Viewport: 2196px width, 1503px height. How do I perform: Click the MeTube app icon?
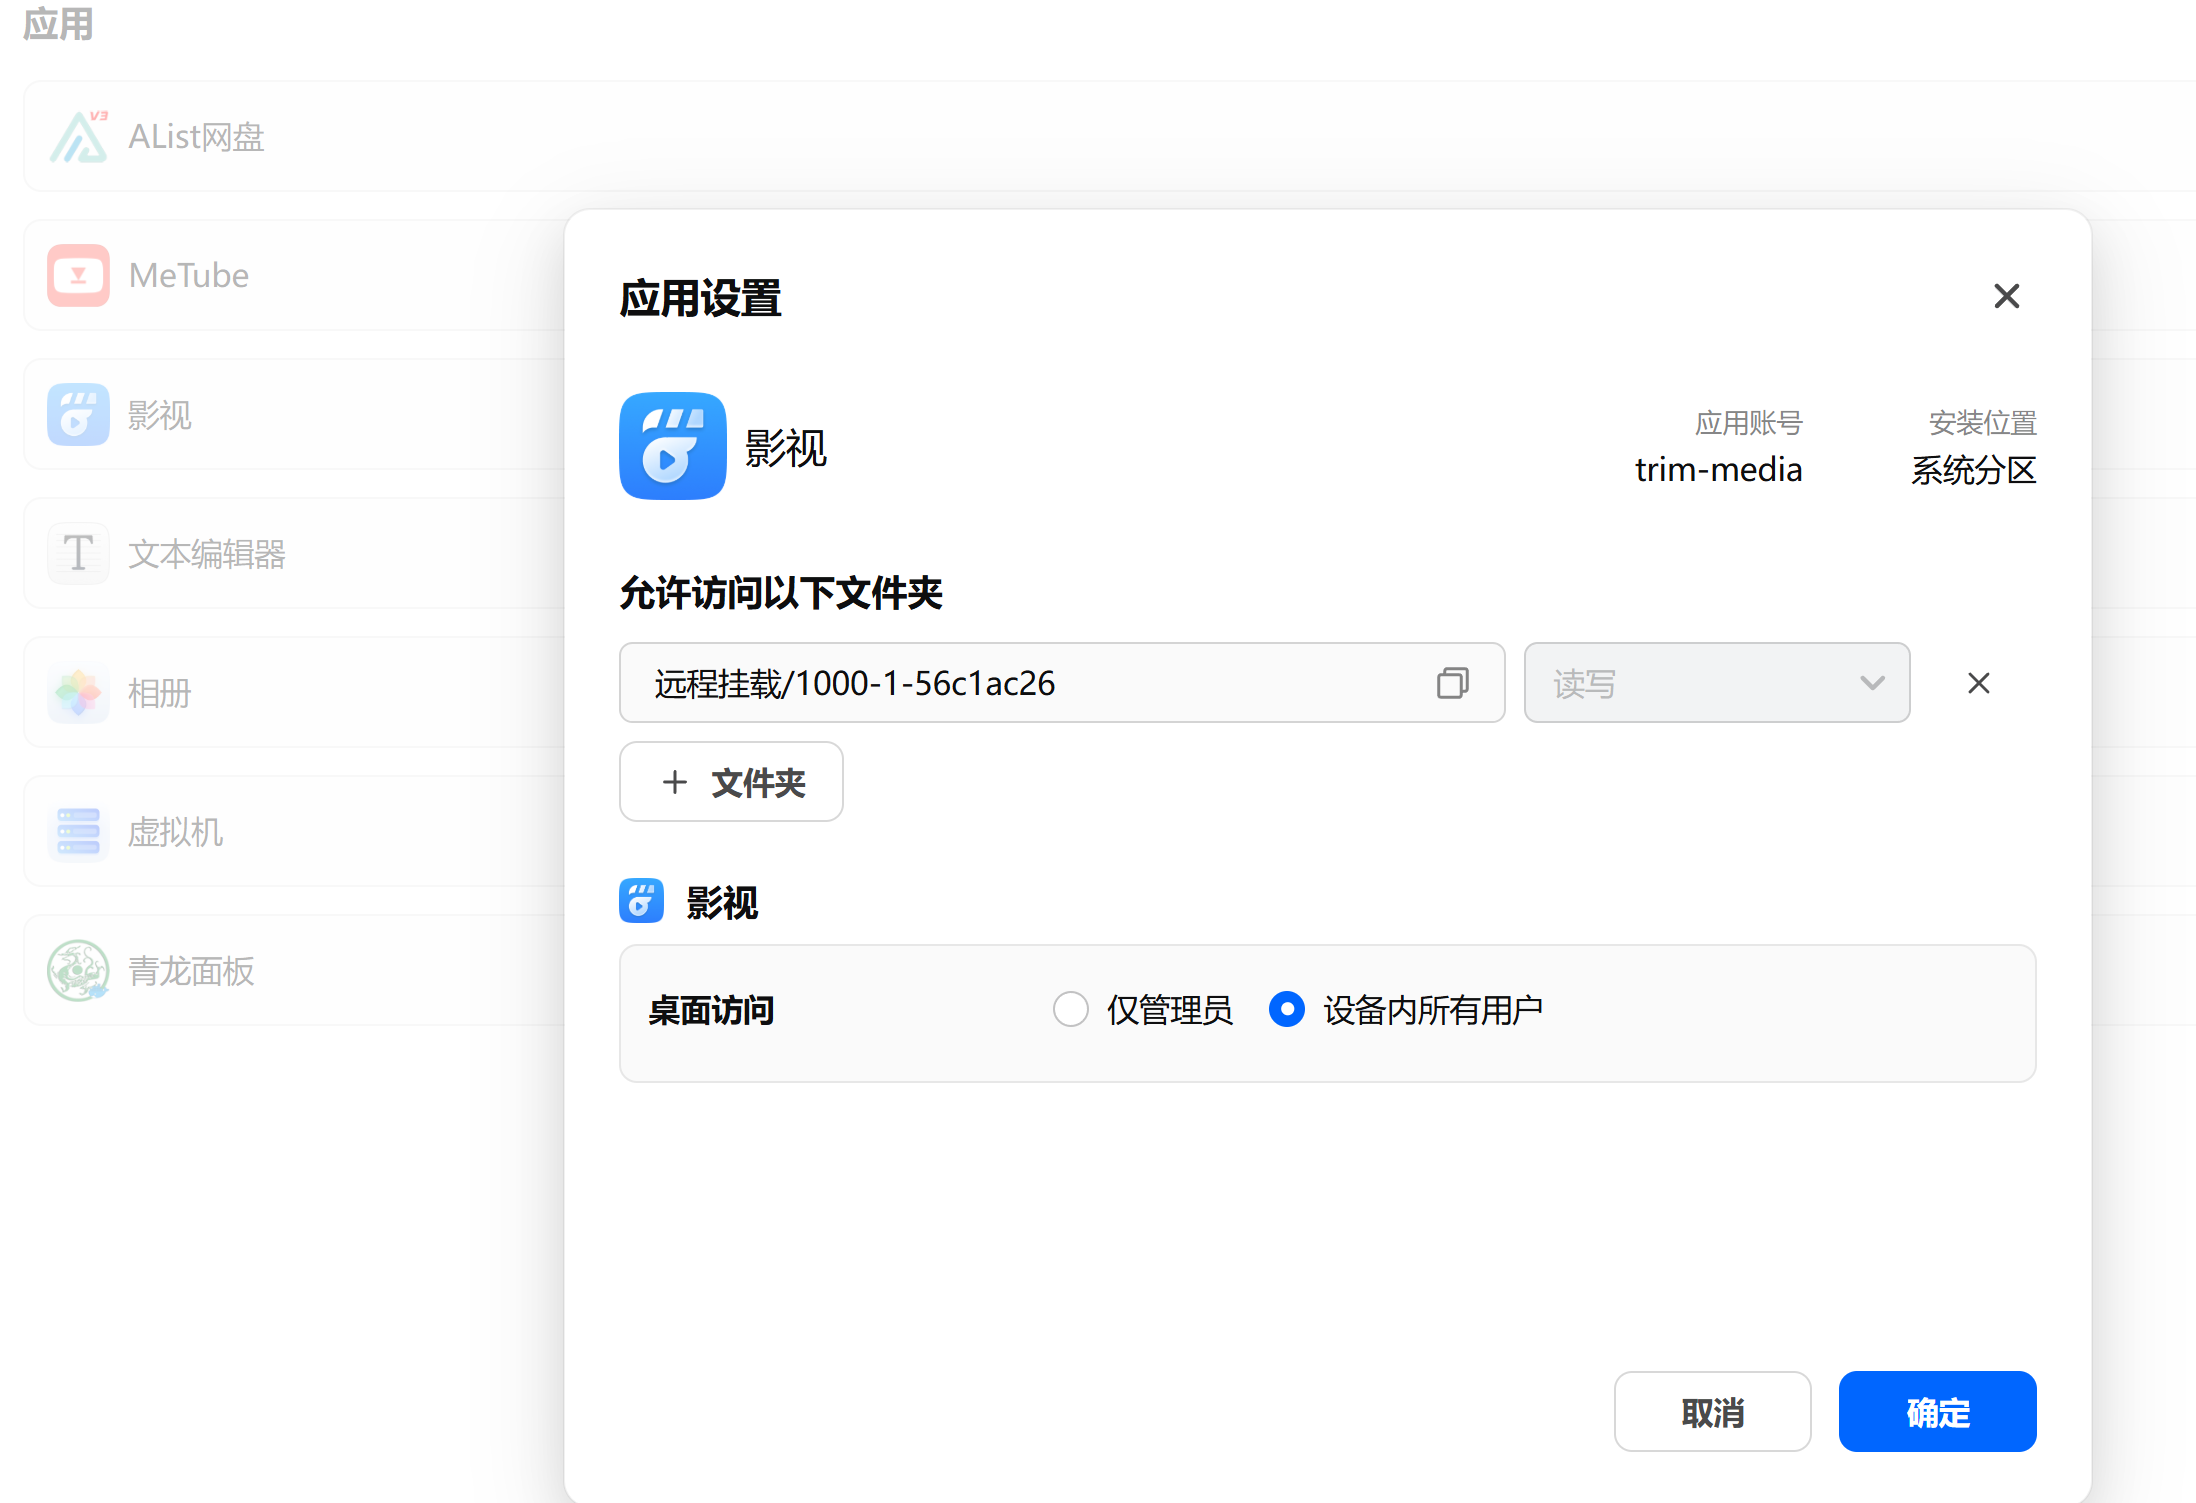pyautogui.click(x=78, y=275)
